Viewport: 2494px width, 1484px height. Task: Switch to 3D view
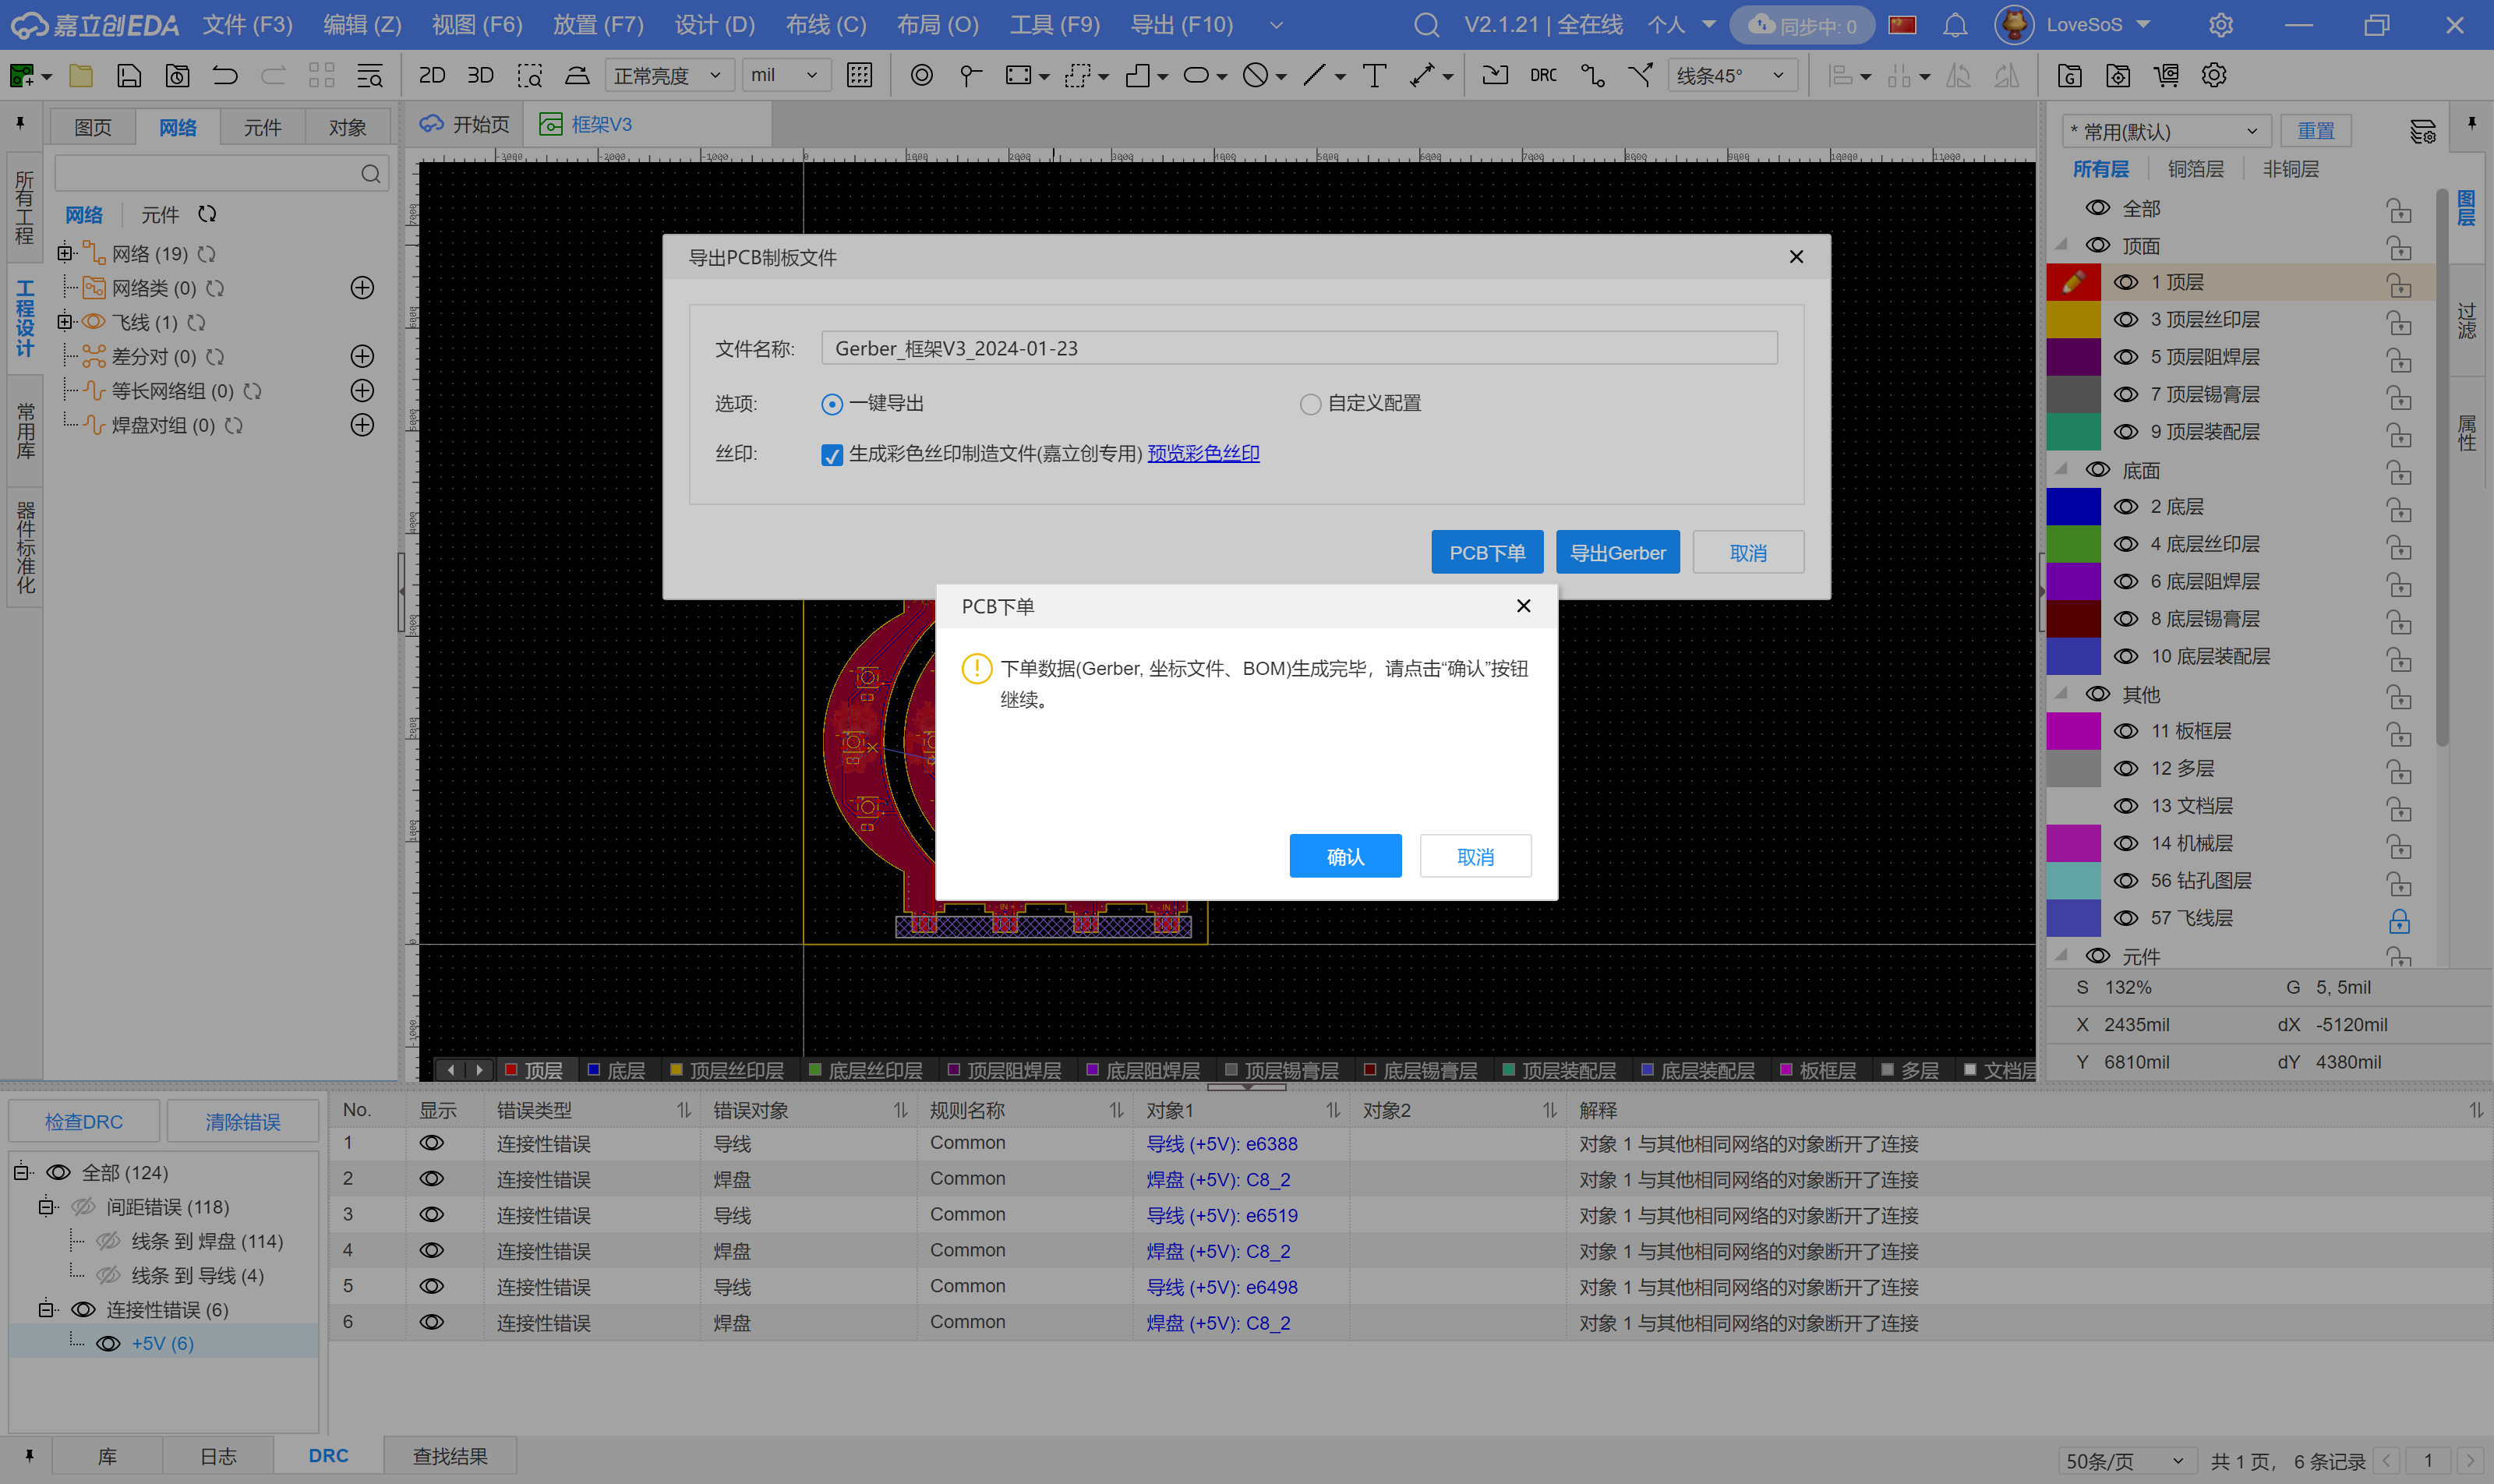pos(481,76)
